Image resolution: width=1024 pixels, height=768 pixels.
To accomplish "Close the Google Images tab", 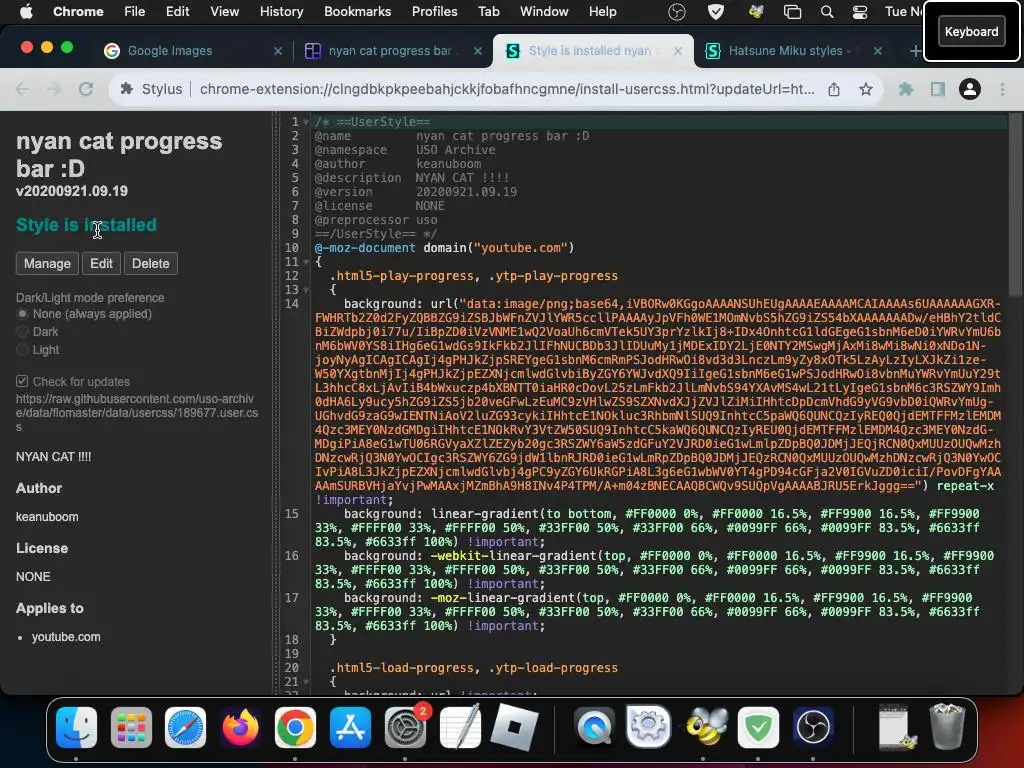I will pos(278,51).
